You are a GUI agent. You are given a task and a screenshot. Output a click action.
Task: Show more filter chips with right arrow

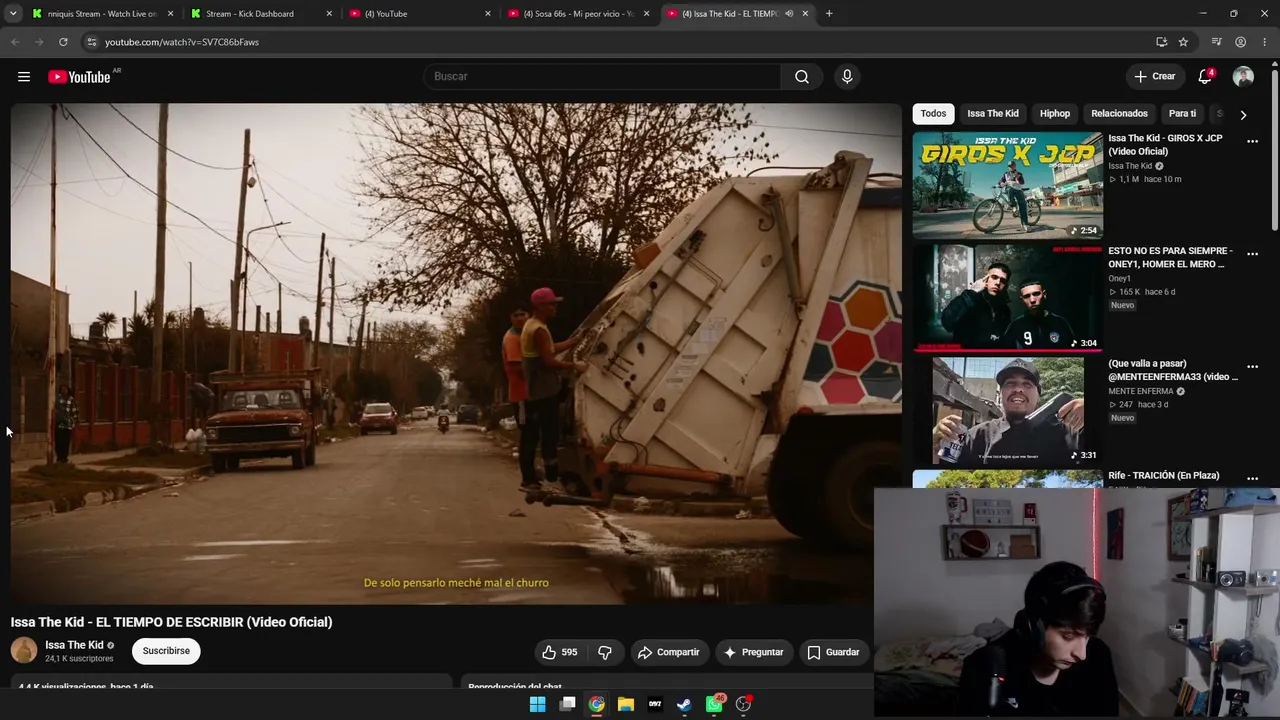[x=1243, y=114]
